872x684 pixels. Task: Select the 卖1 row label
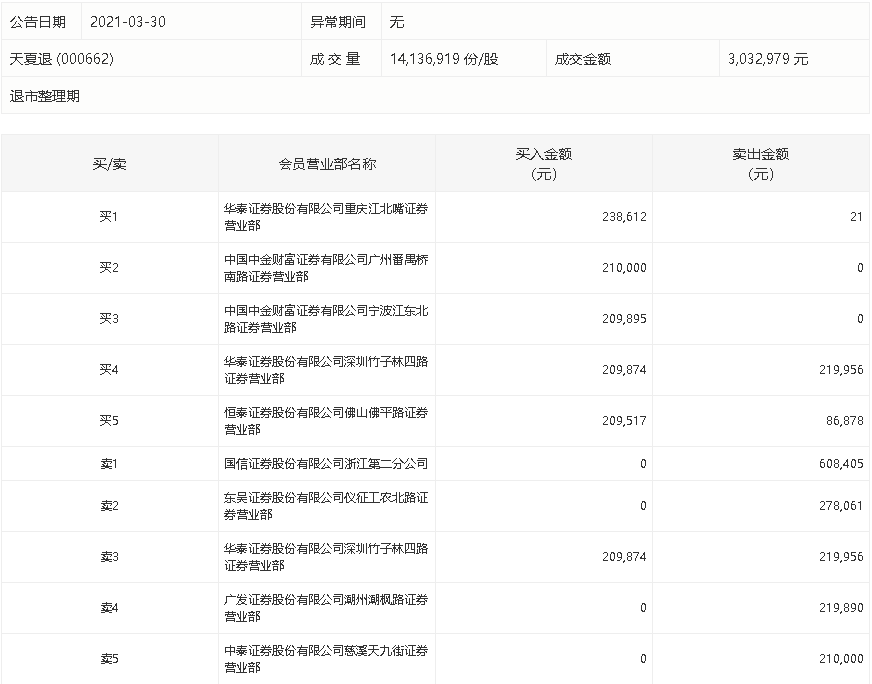(x=109, y=463)
